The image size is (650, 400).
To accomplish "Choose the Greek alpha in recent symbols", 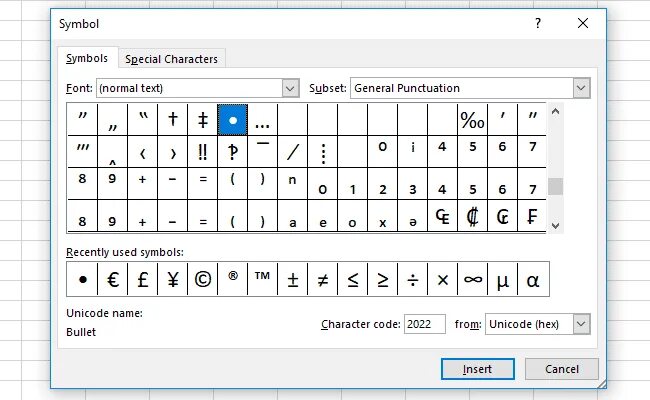I will 532,280.
